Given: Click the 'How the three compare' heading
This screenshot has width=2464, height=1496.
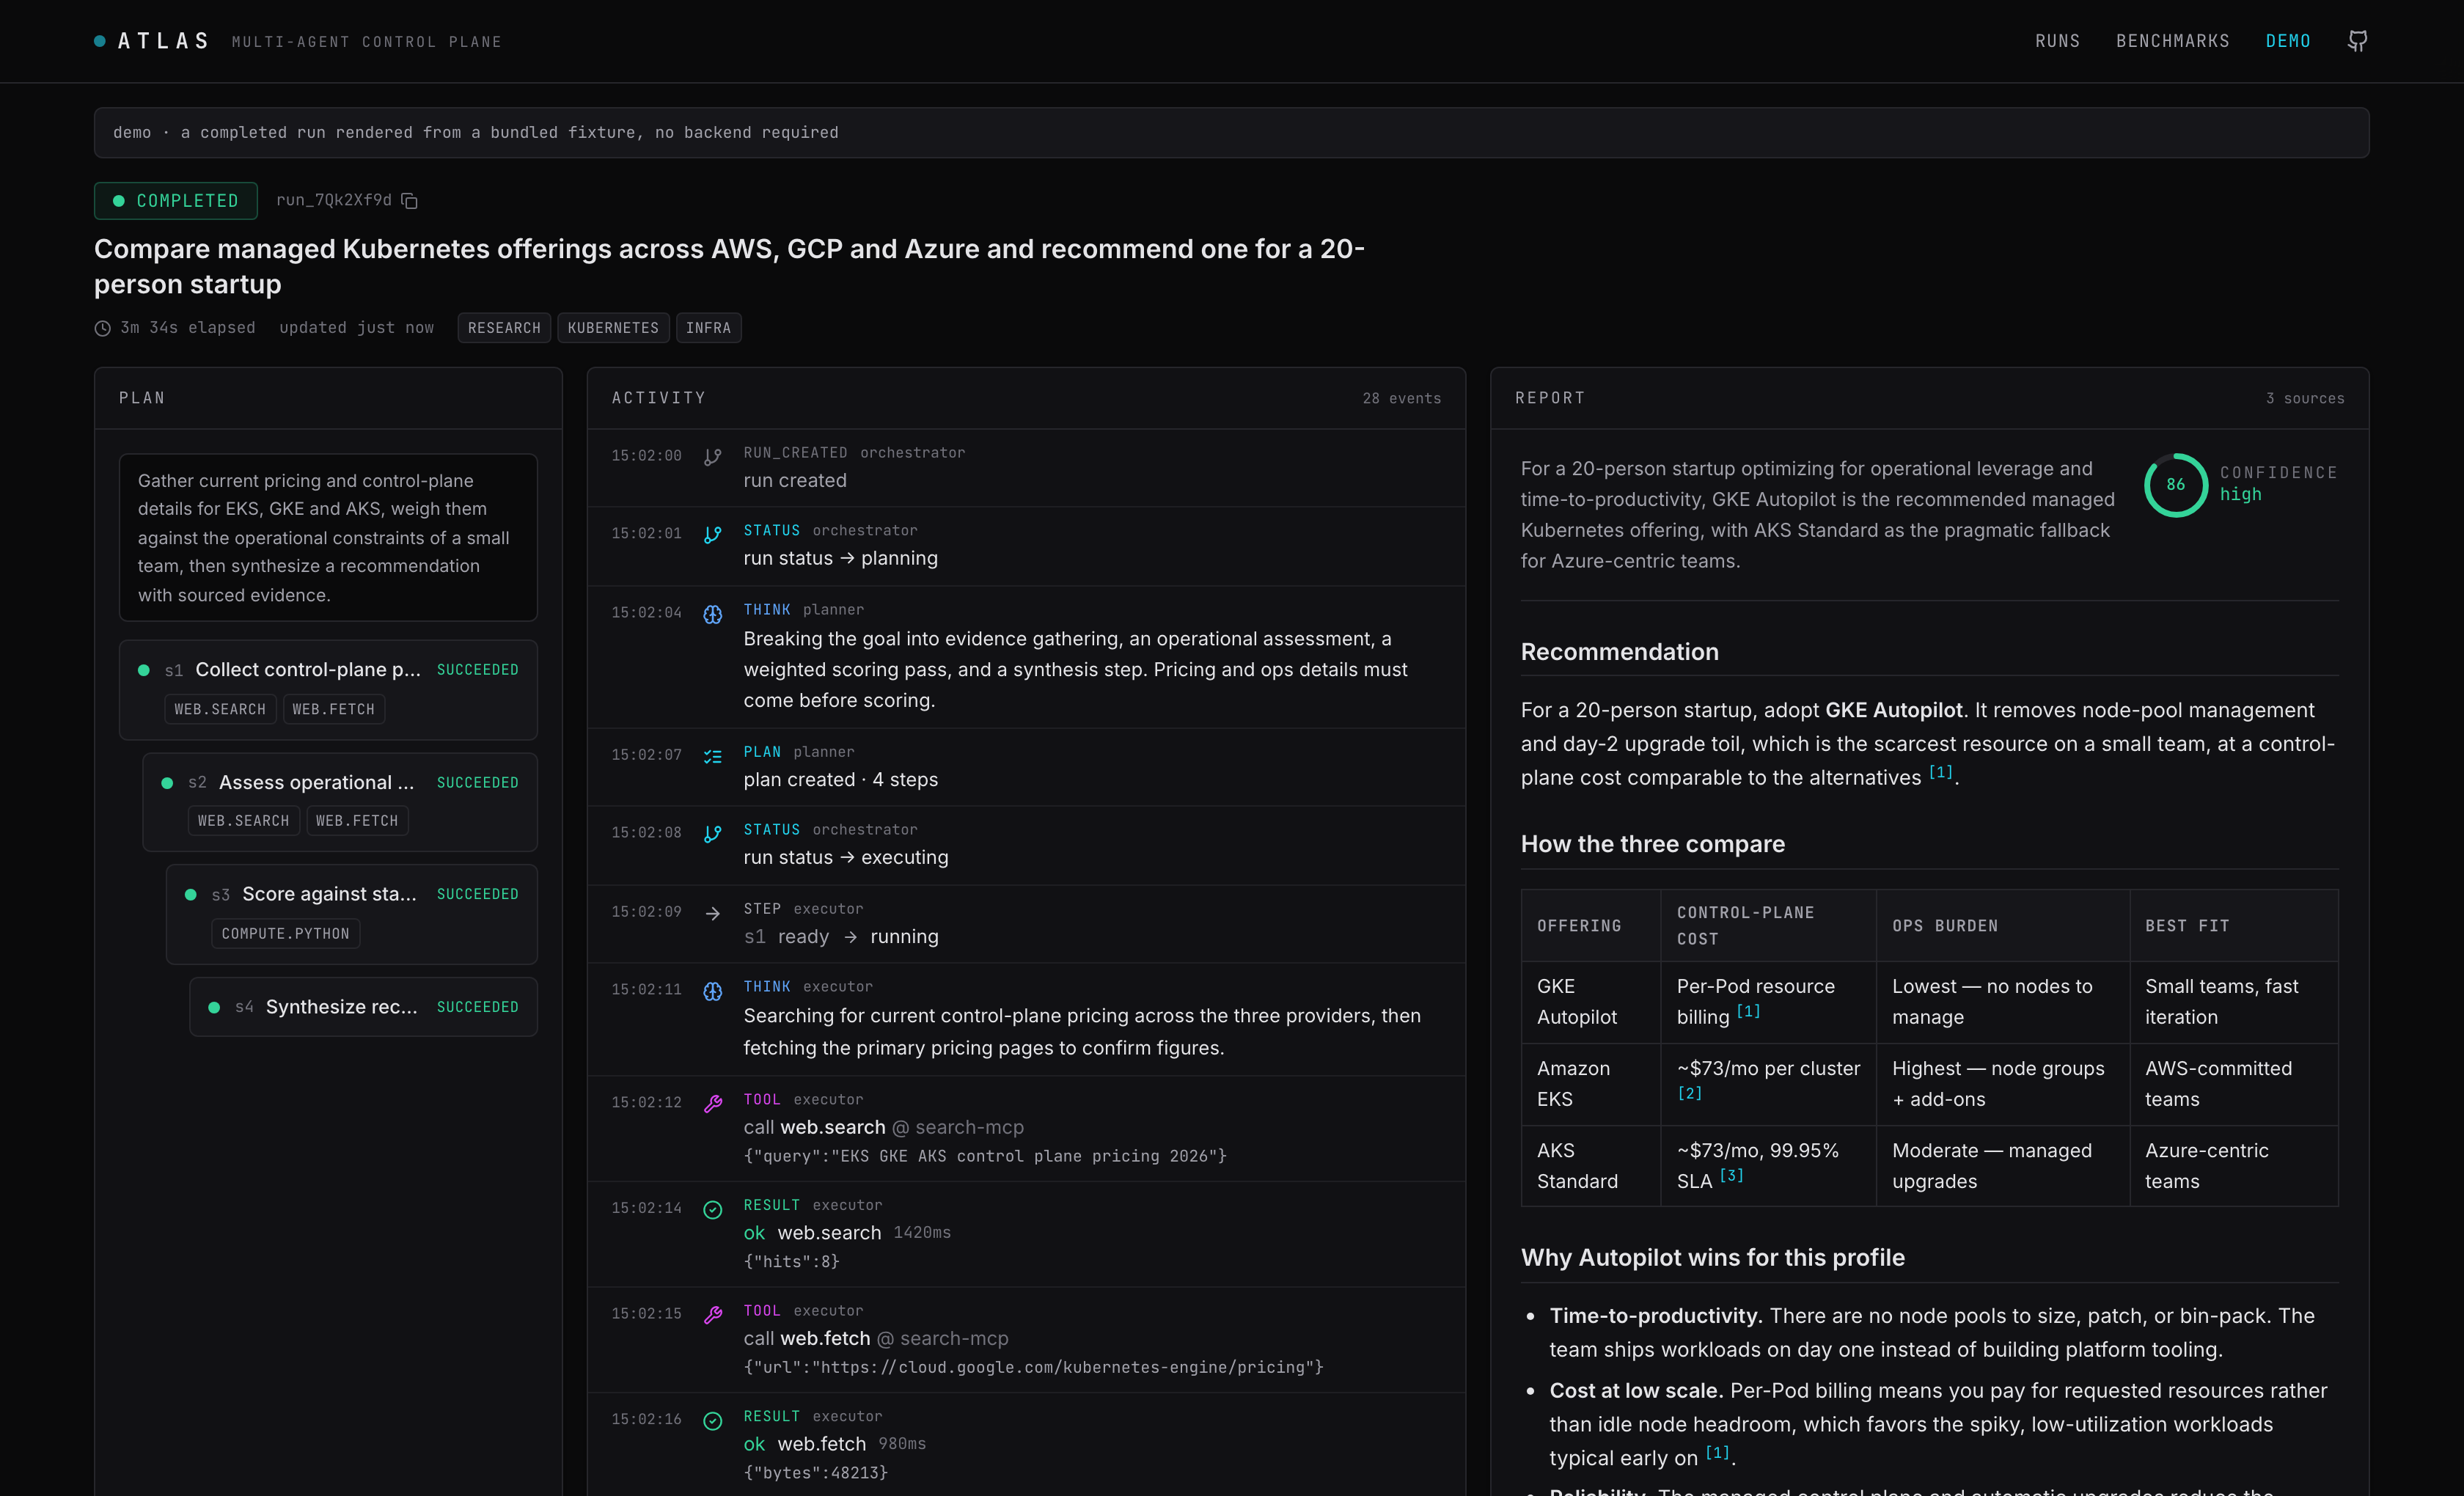Looking at the screenshot, I should [1652, 844].
